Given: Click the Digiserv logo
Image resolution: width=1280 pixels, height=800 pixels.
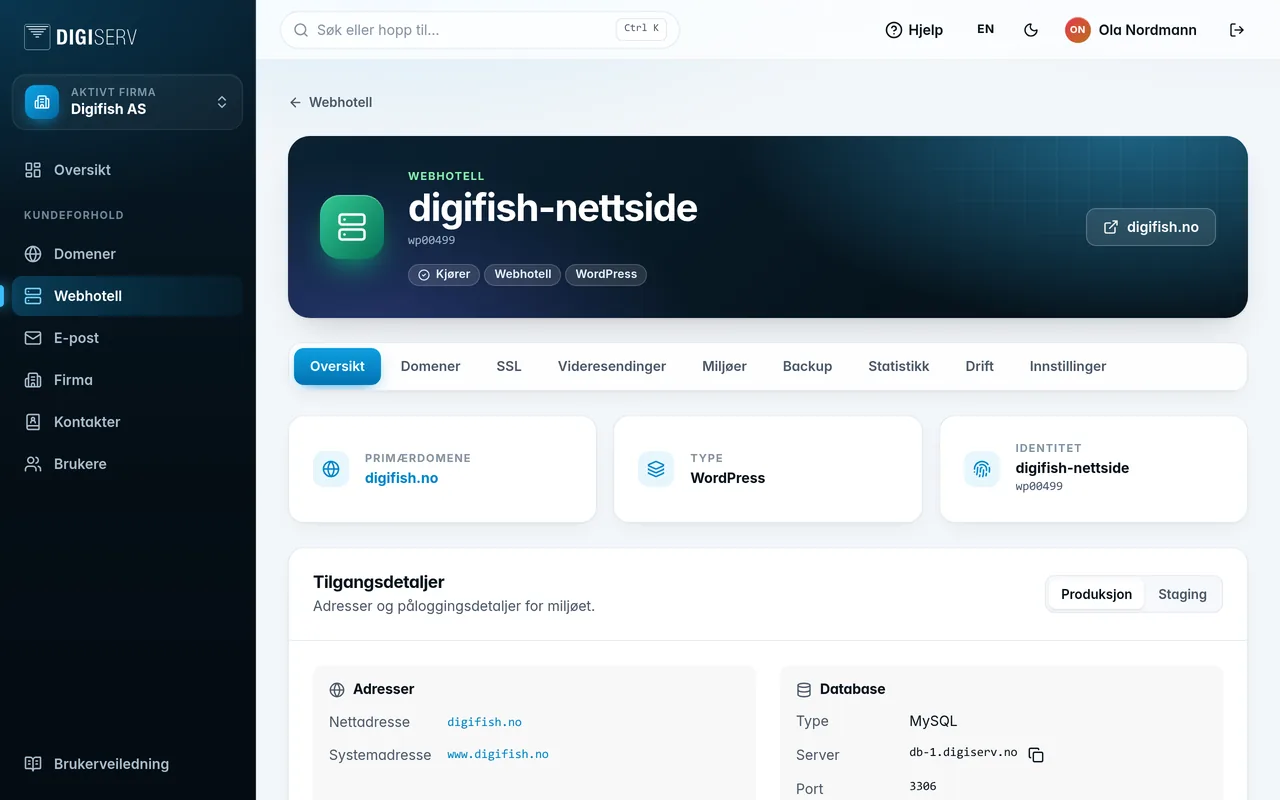Looking at the screenshot, I should [x=80, y=37].
